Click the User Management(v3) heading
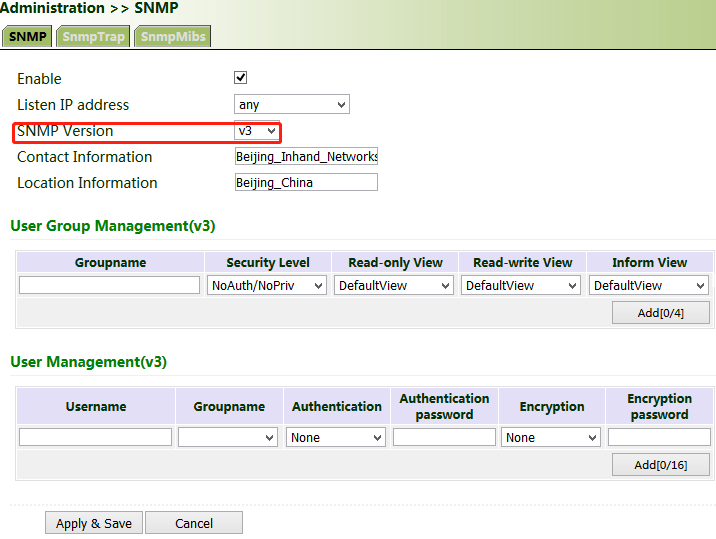 pos(89,362)
